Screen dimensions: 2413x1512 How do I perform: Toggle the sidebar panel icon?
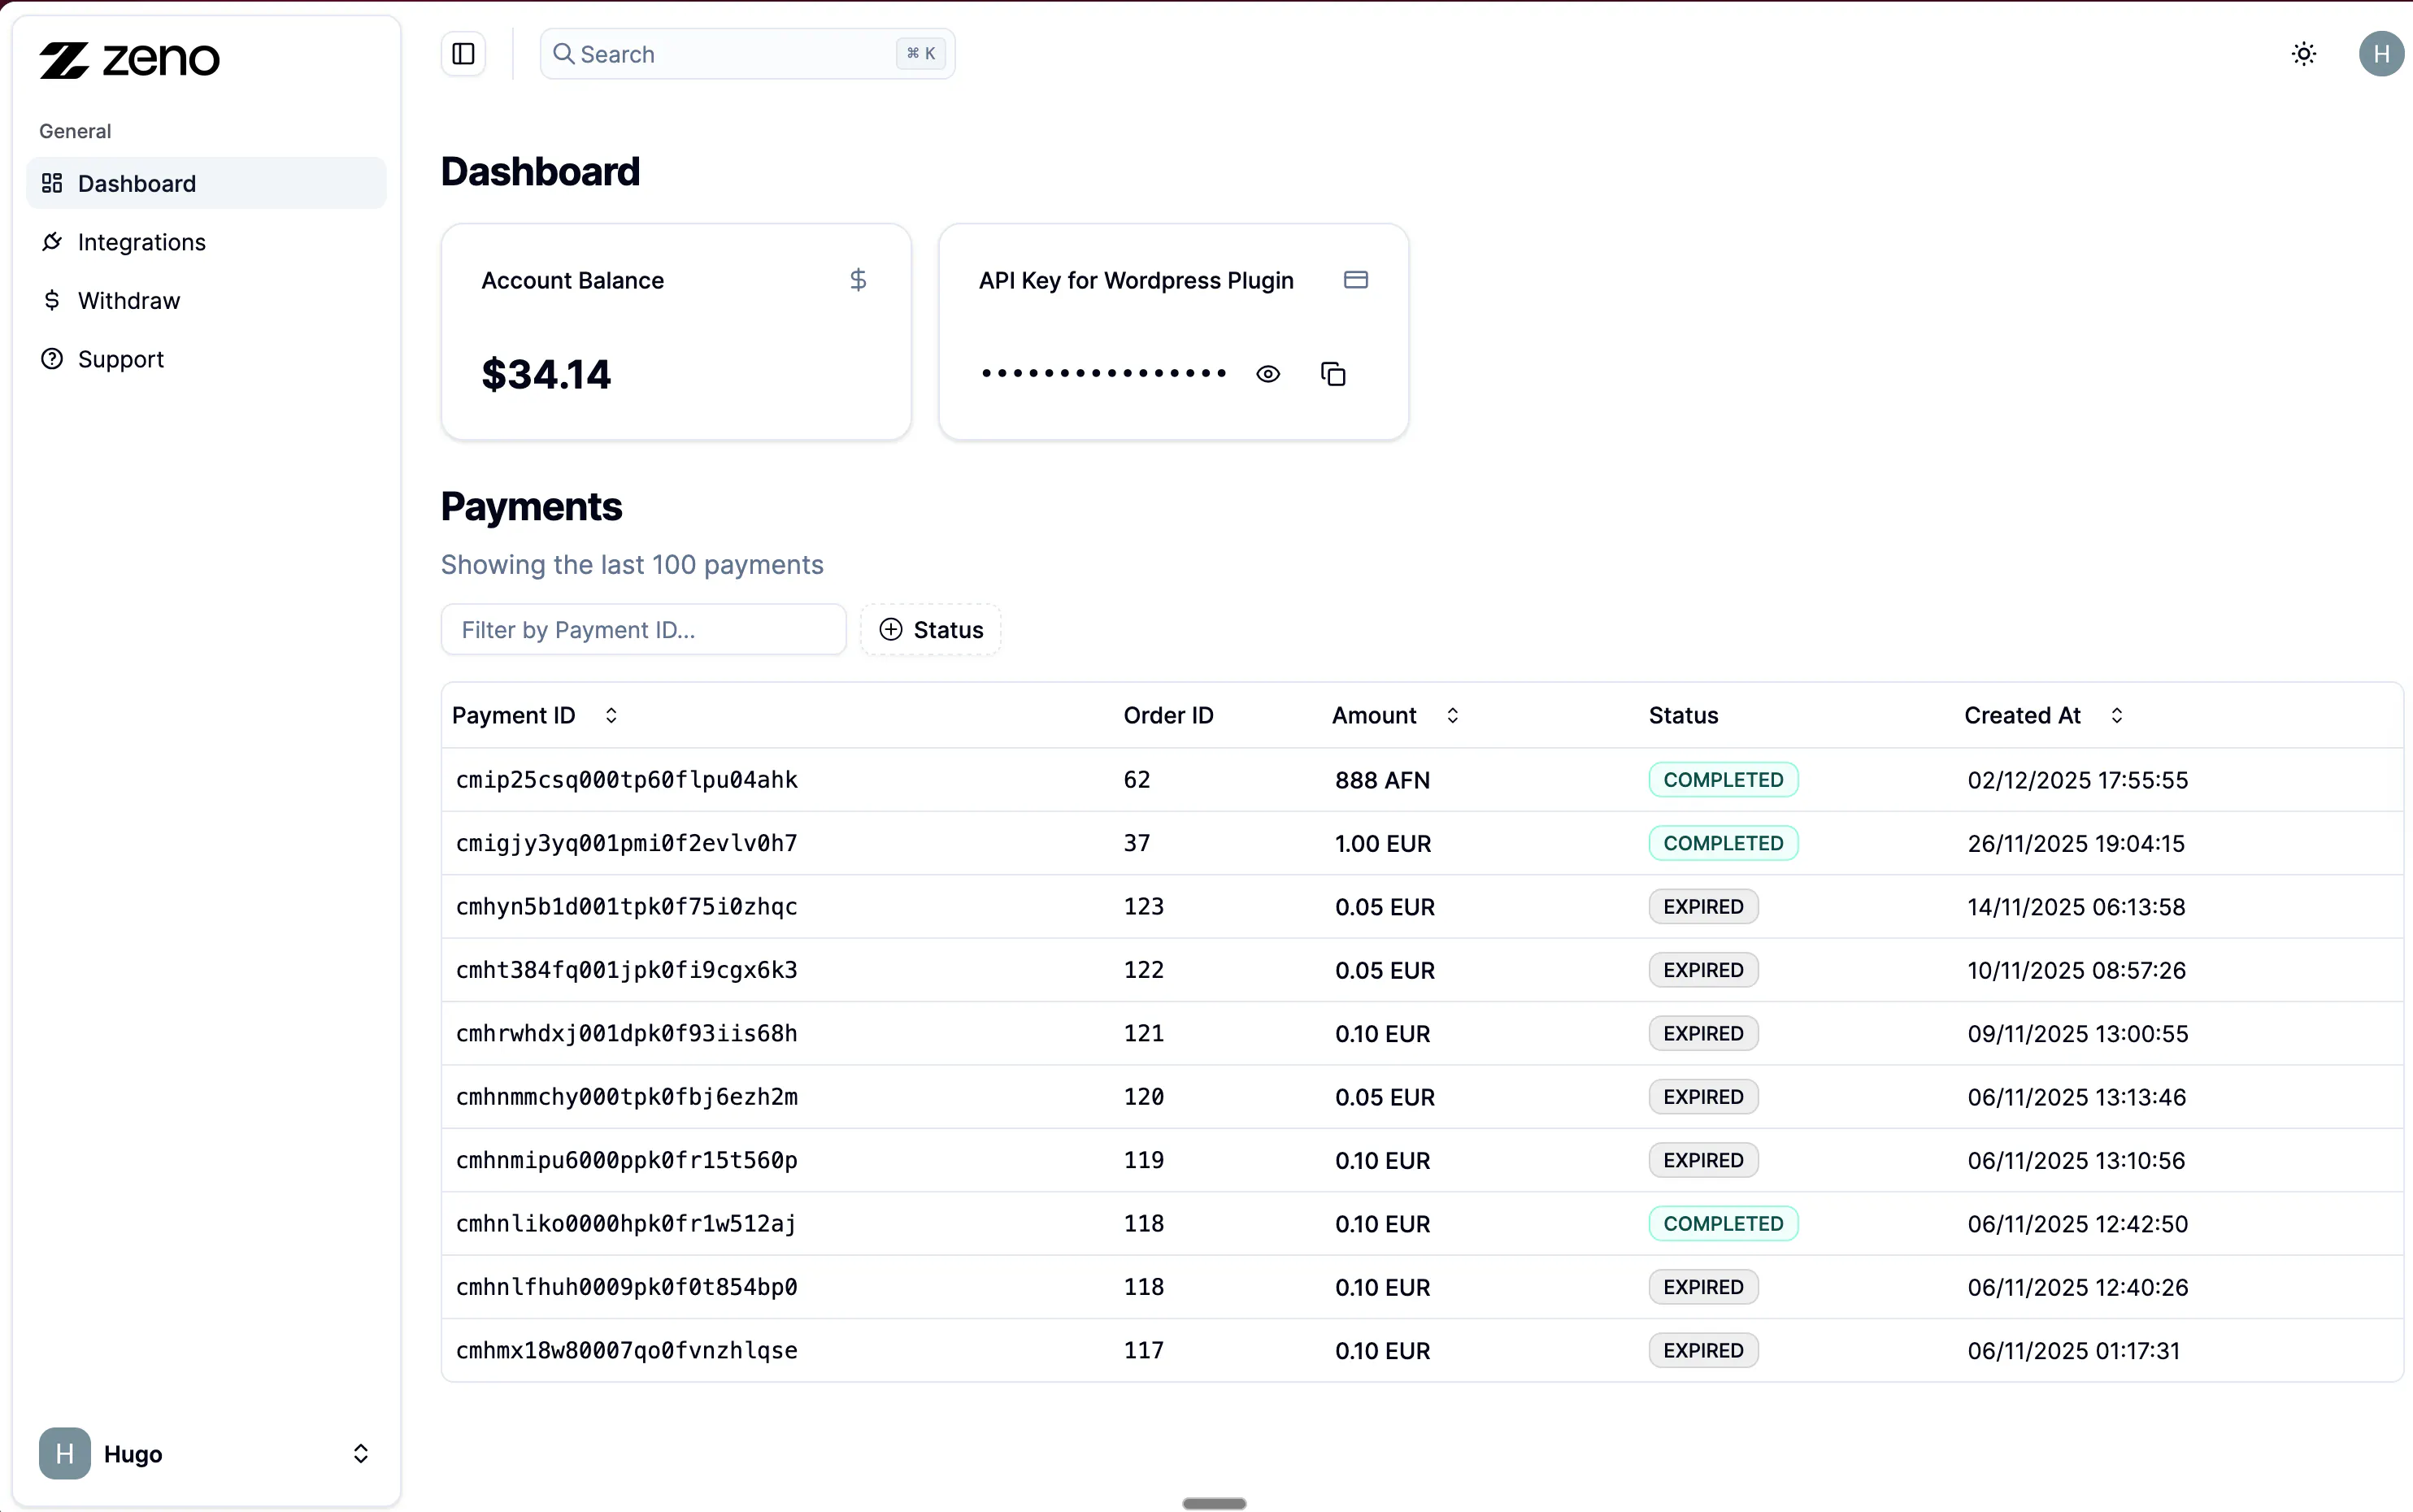463,54
